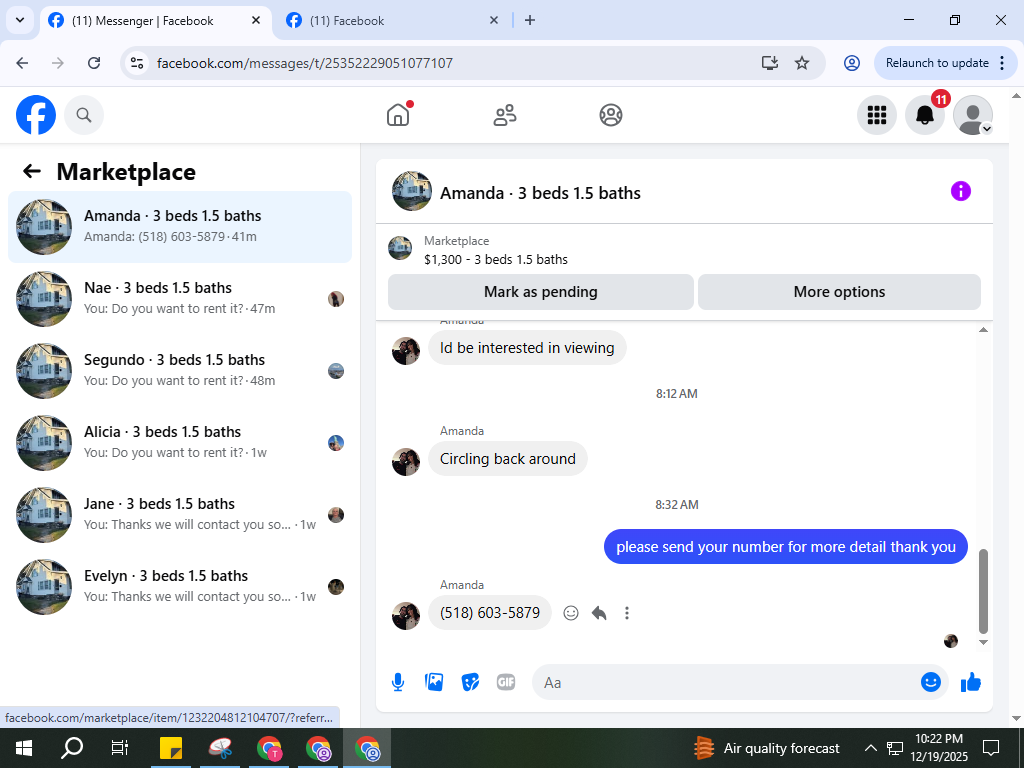The image size is (1024, 768).
Task: Open a new browser tab
Action: pyautogui.click(x=530, y=20)
